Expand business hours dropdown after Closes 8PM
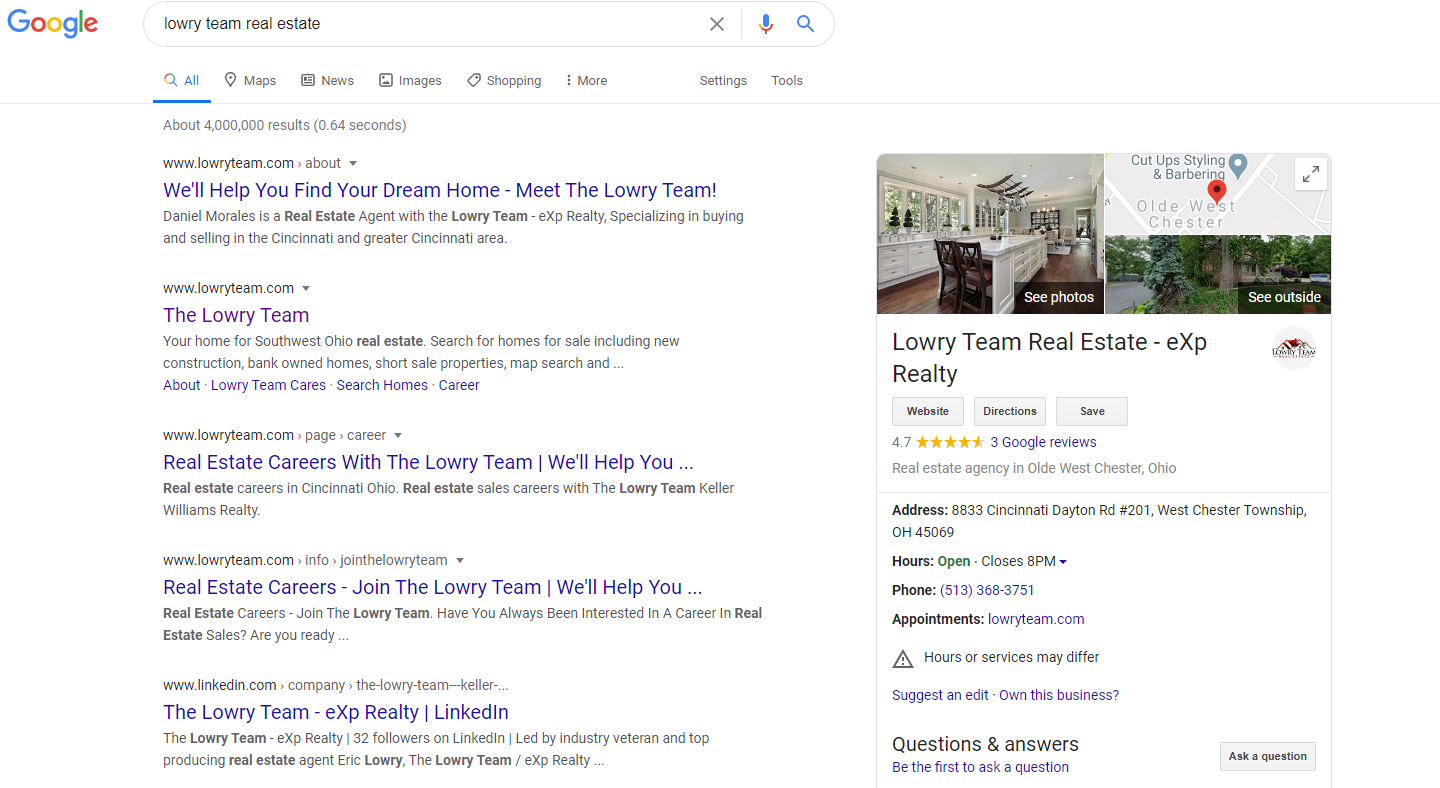Viewport: 1440px width, 788px height. pos(1063,562)
